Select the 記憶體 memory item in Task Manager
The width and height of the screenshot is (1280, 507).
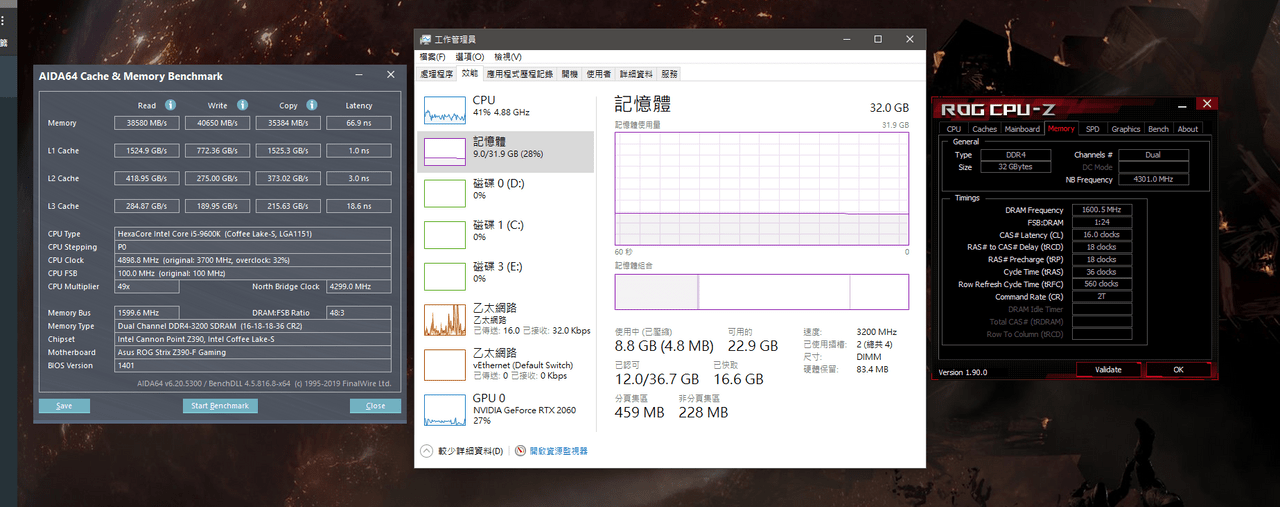(506, 150)
